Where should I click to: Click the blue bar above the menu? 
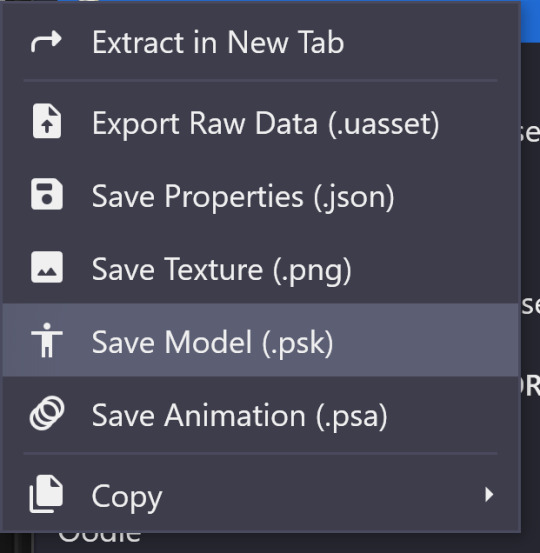click(x=530, y=21)
